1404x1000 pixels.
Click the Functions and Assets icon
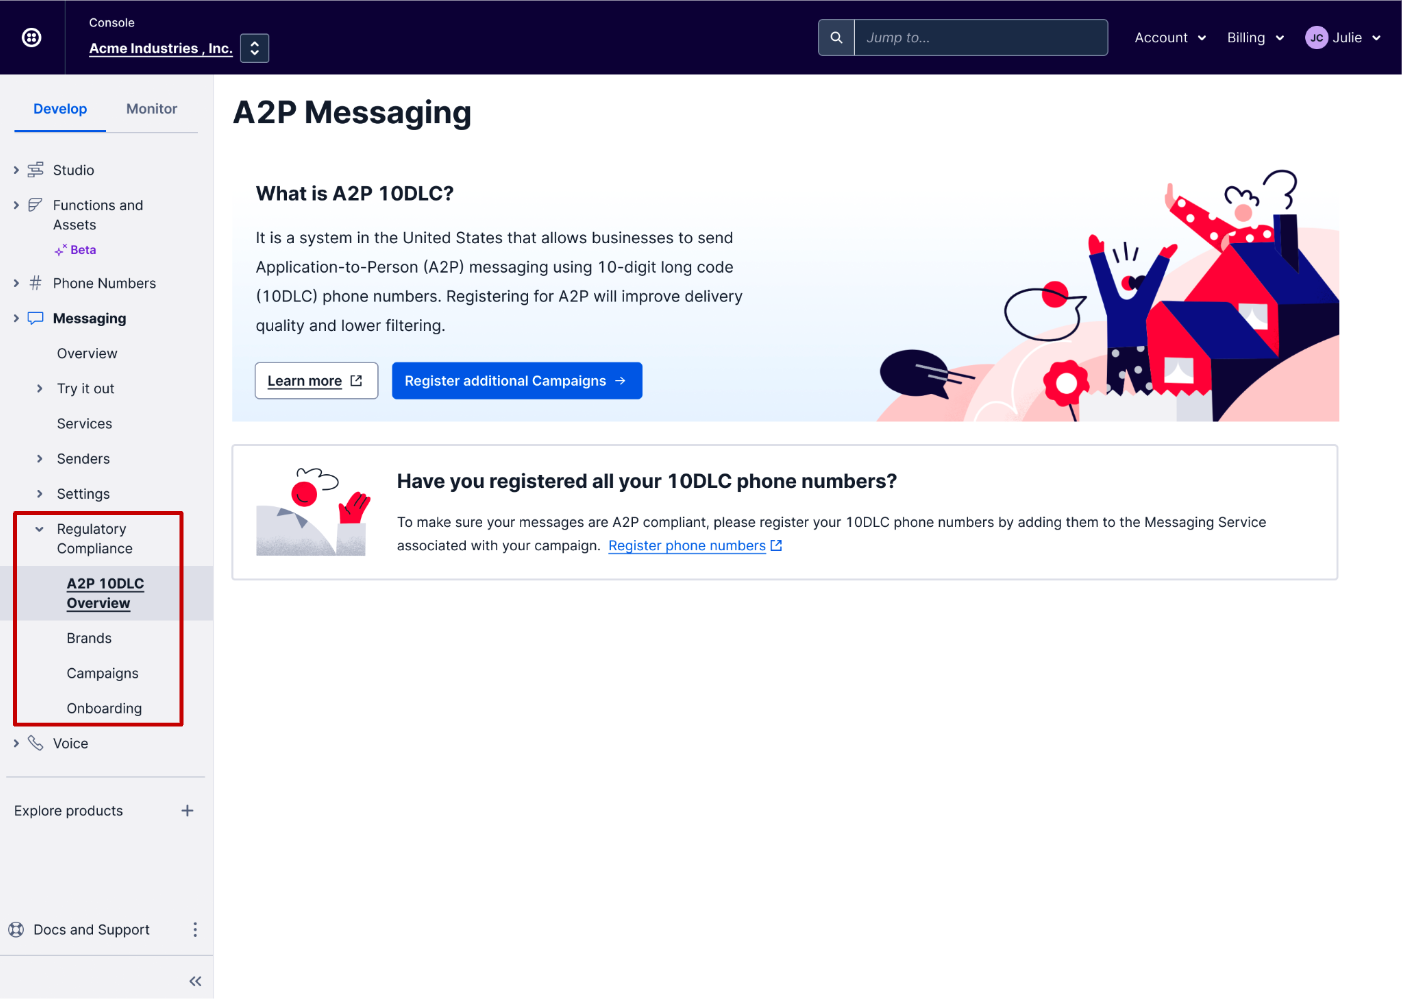pyautogui.click(x=36, y=205)
